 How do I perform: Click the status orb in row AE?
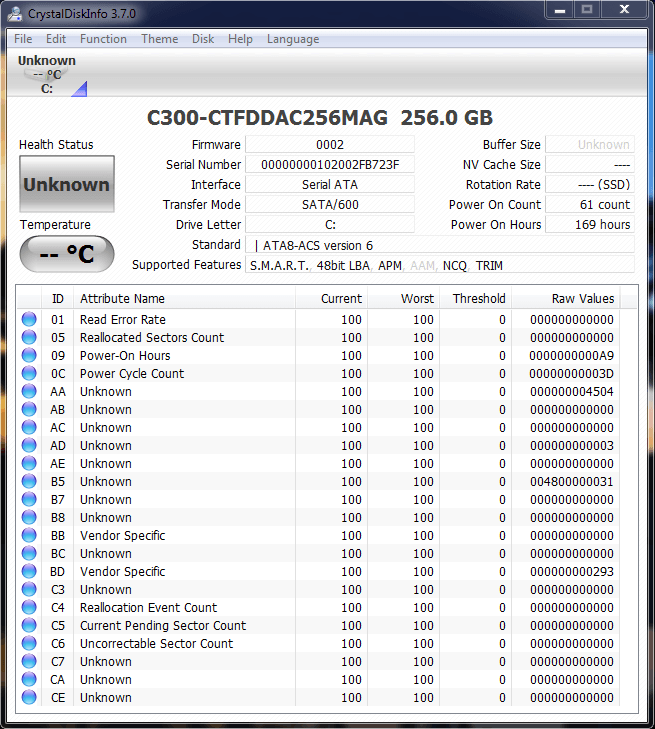pyautogui.click(x=29, y=464)
